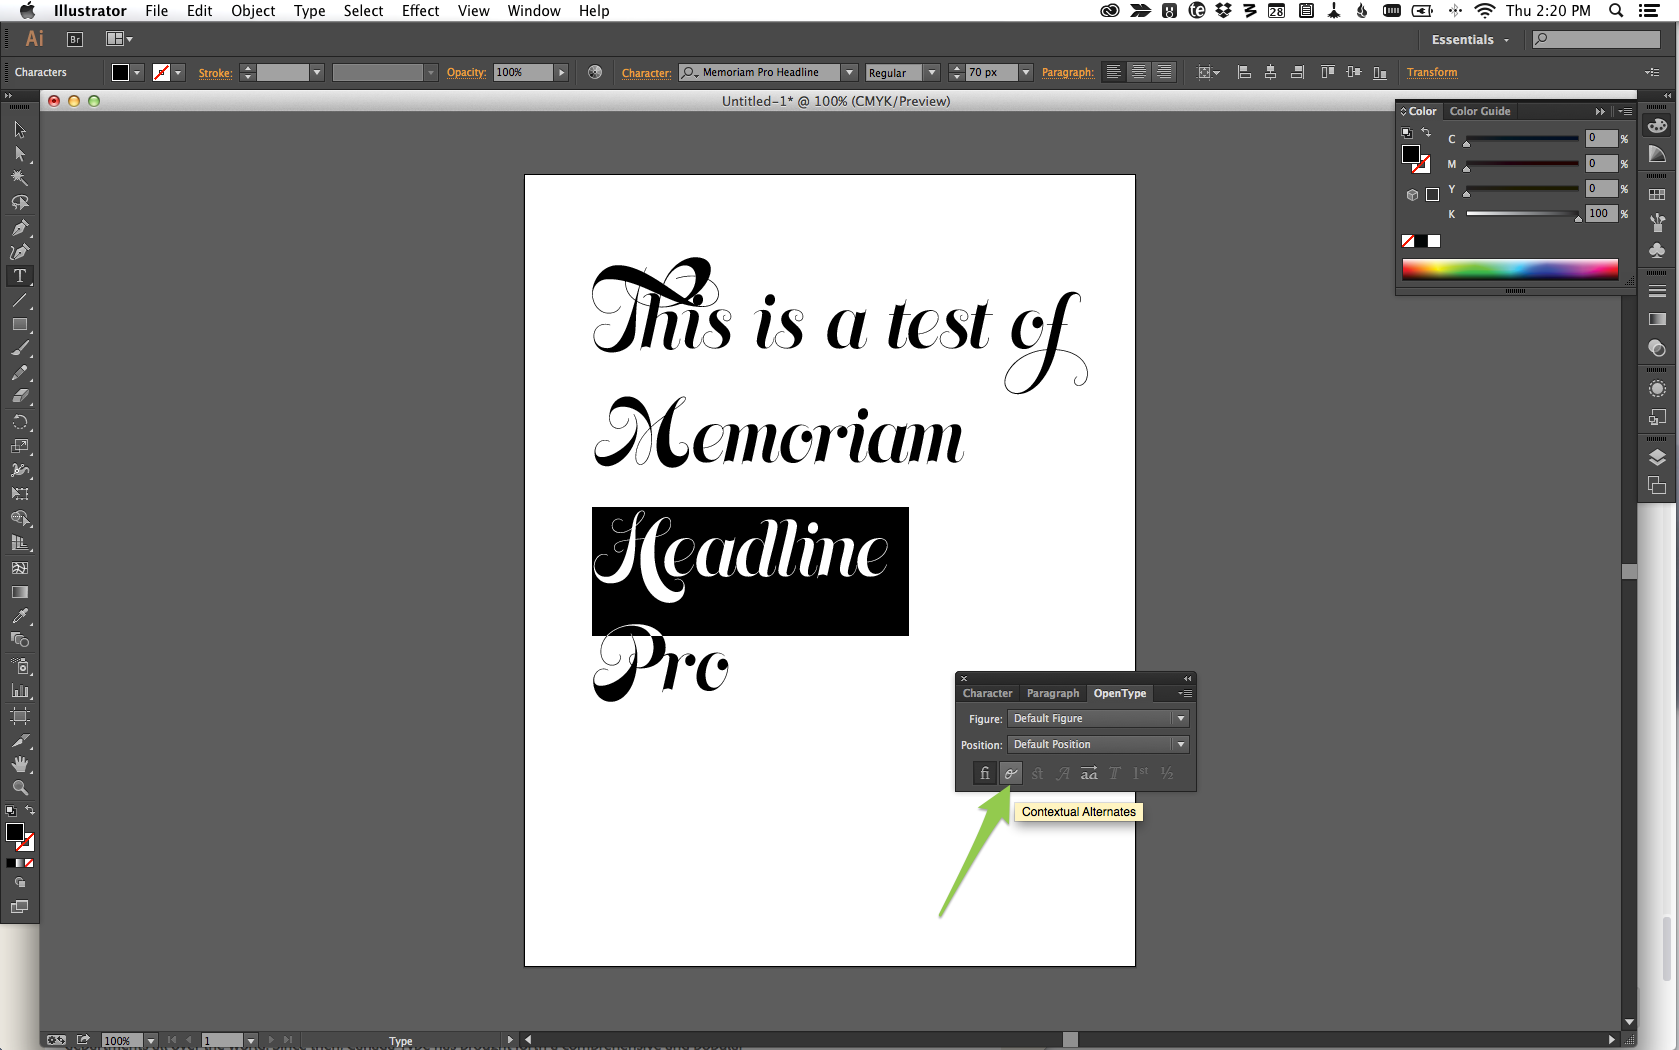
Task: Select the Pencil tool
Action: [x=20, y=373]
